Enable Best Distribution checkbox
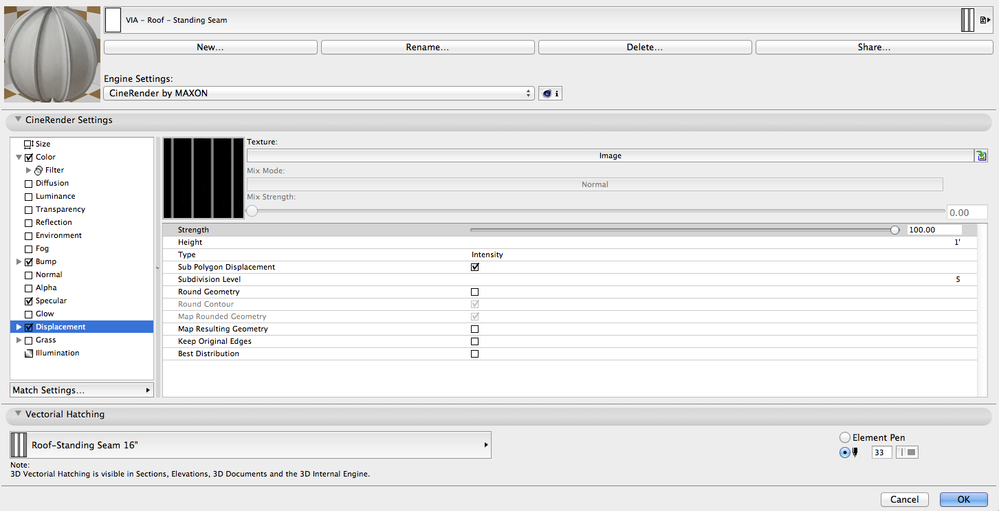The image size is (999, 511). point(475,354)
